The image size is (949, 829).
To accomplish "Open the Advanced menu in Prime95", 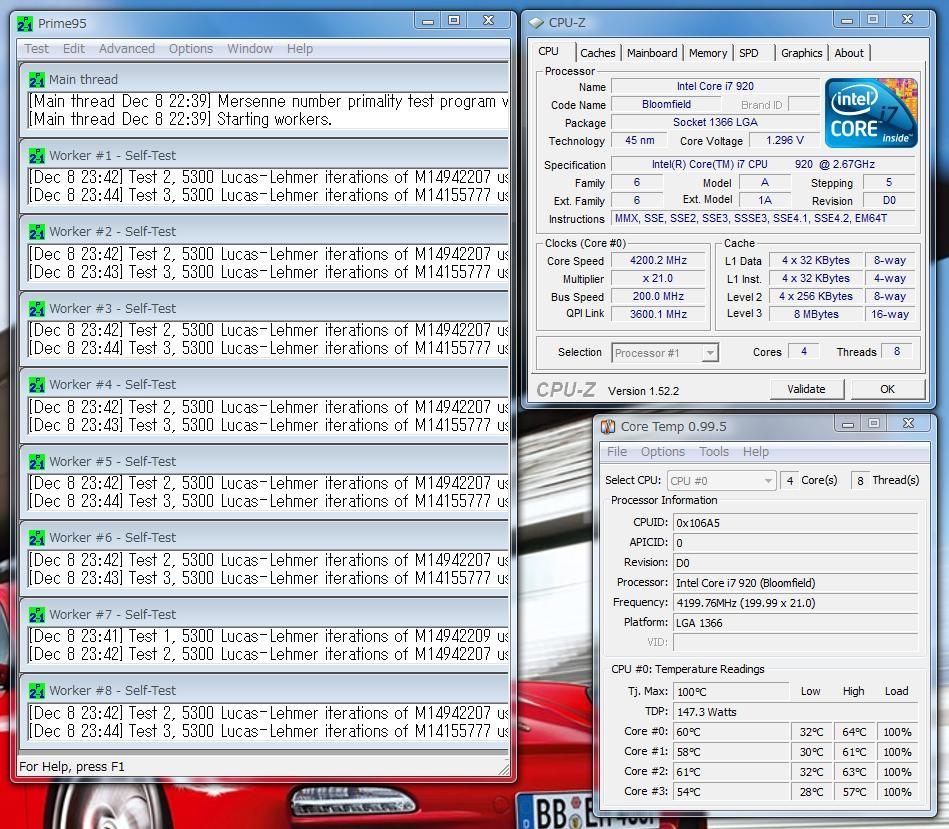I will (127, 49).
